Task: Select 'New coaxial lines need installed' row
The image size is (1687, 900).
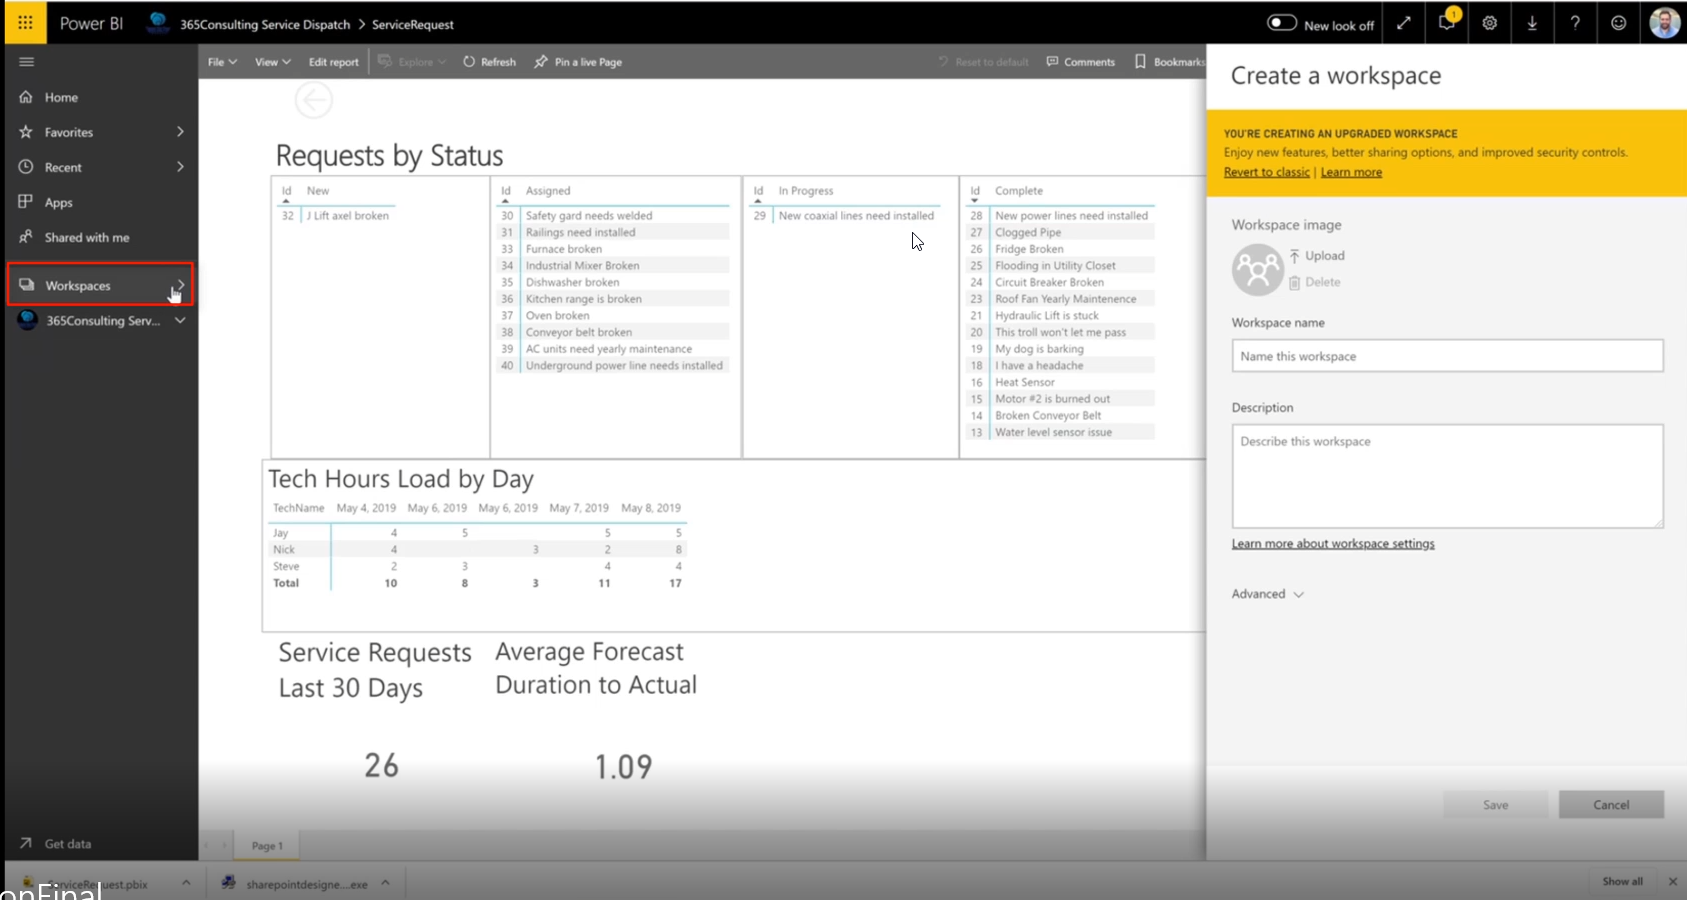Action: [x=856, y=215]
